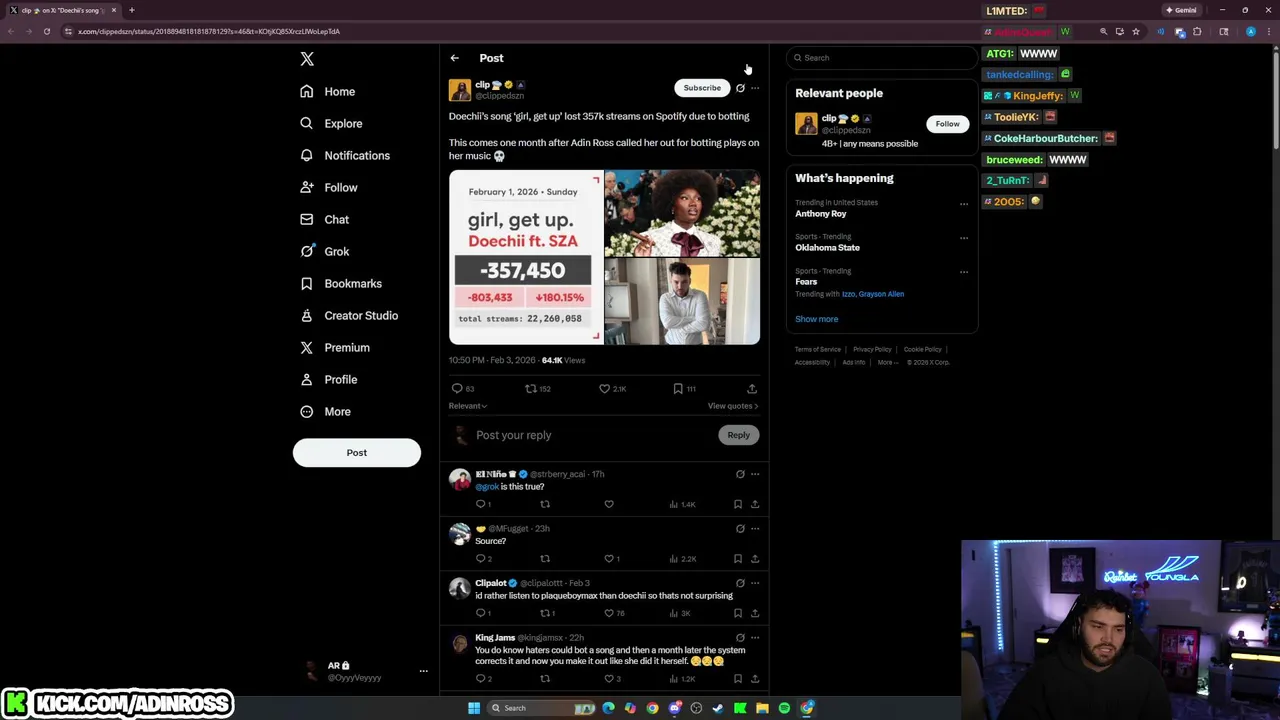The height and width of the screenshot is (720, 1280).
Task: Open the Gemini button in Chrome
Action: pyautogui.click(x=1181, y=10)
